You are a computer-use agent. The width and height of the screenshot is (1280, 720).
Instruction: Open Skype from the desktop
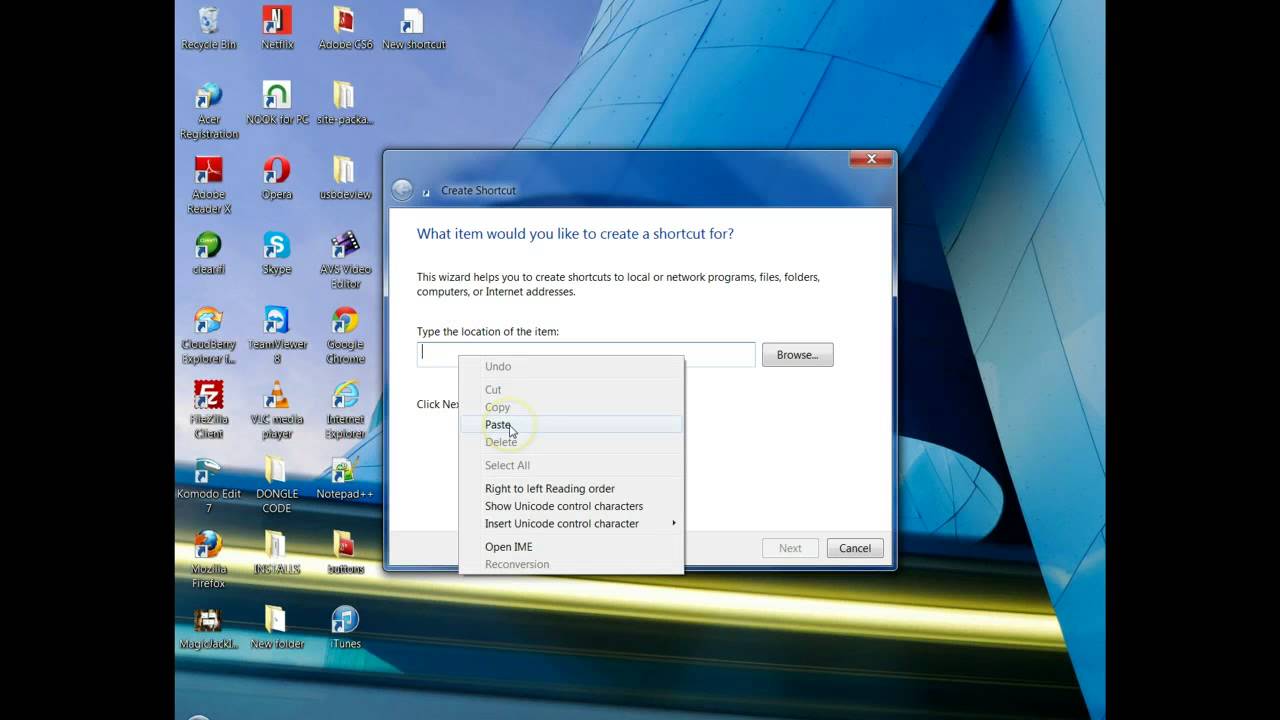coord(277,248)
